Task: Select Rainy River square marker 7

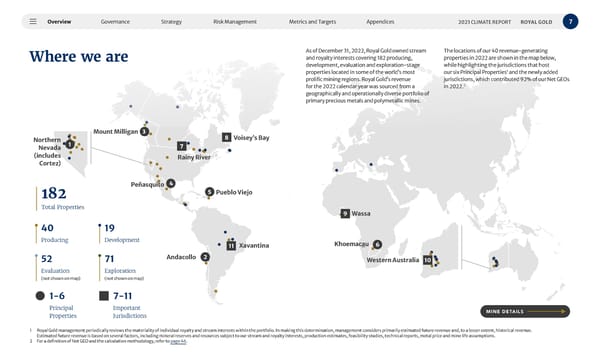Action: click(x=182, y=146)
